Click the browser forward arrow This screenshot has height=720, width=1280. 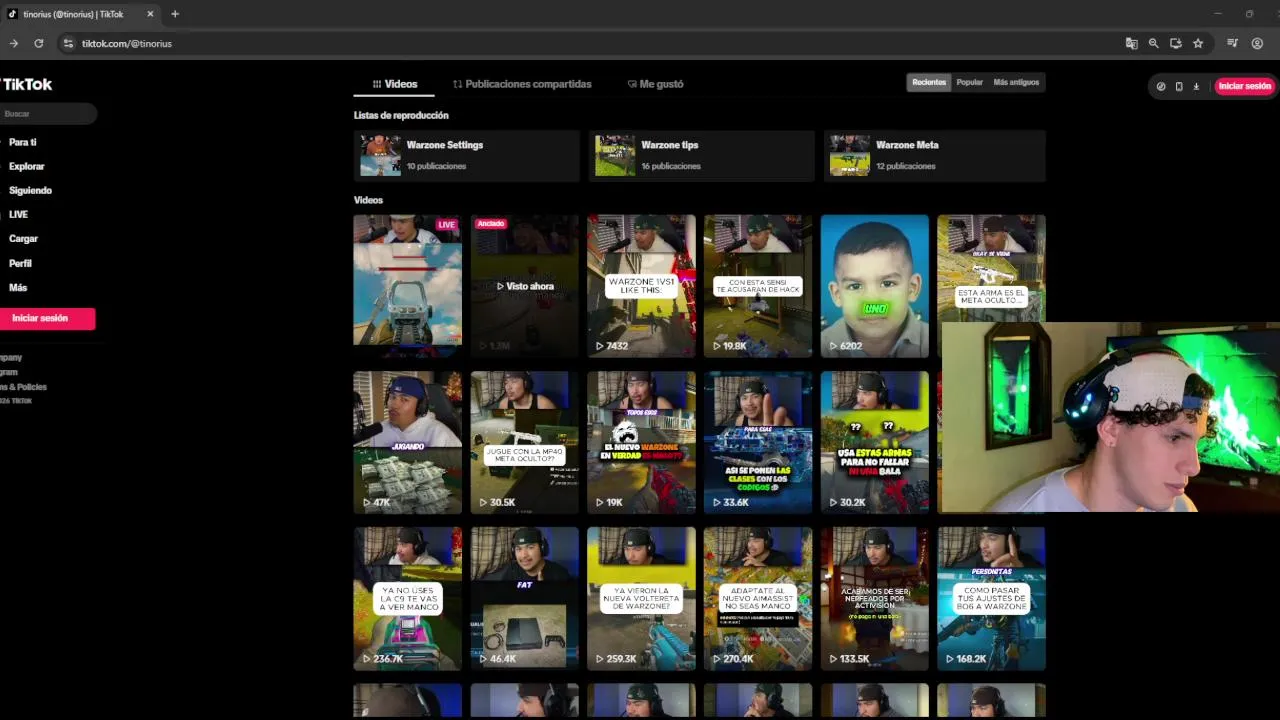(14, 43)
